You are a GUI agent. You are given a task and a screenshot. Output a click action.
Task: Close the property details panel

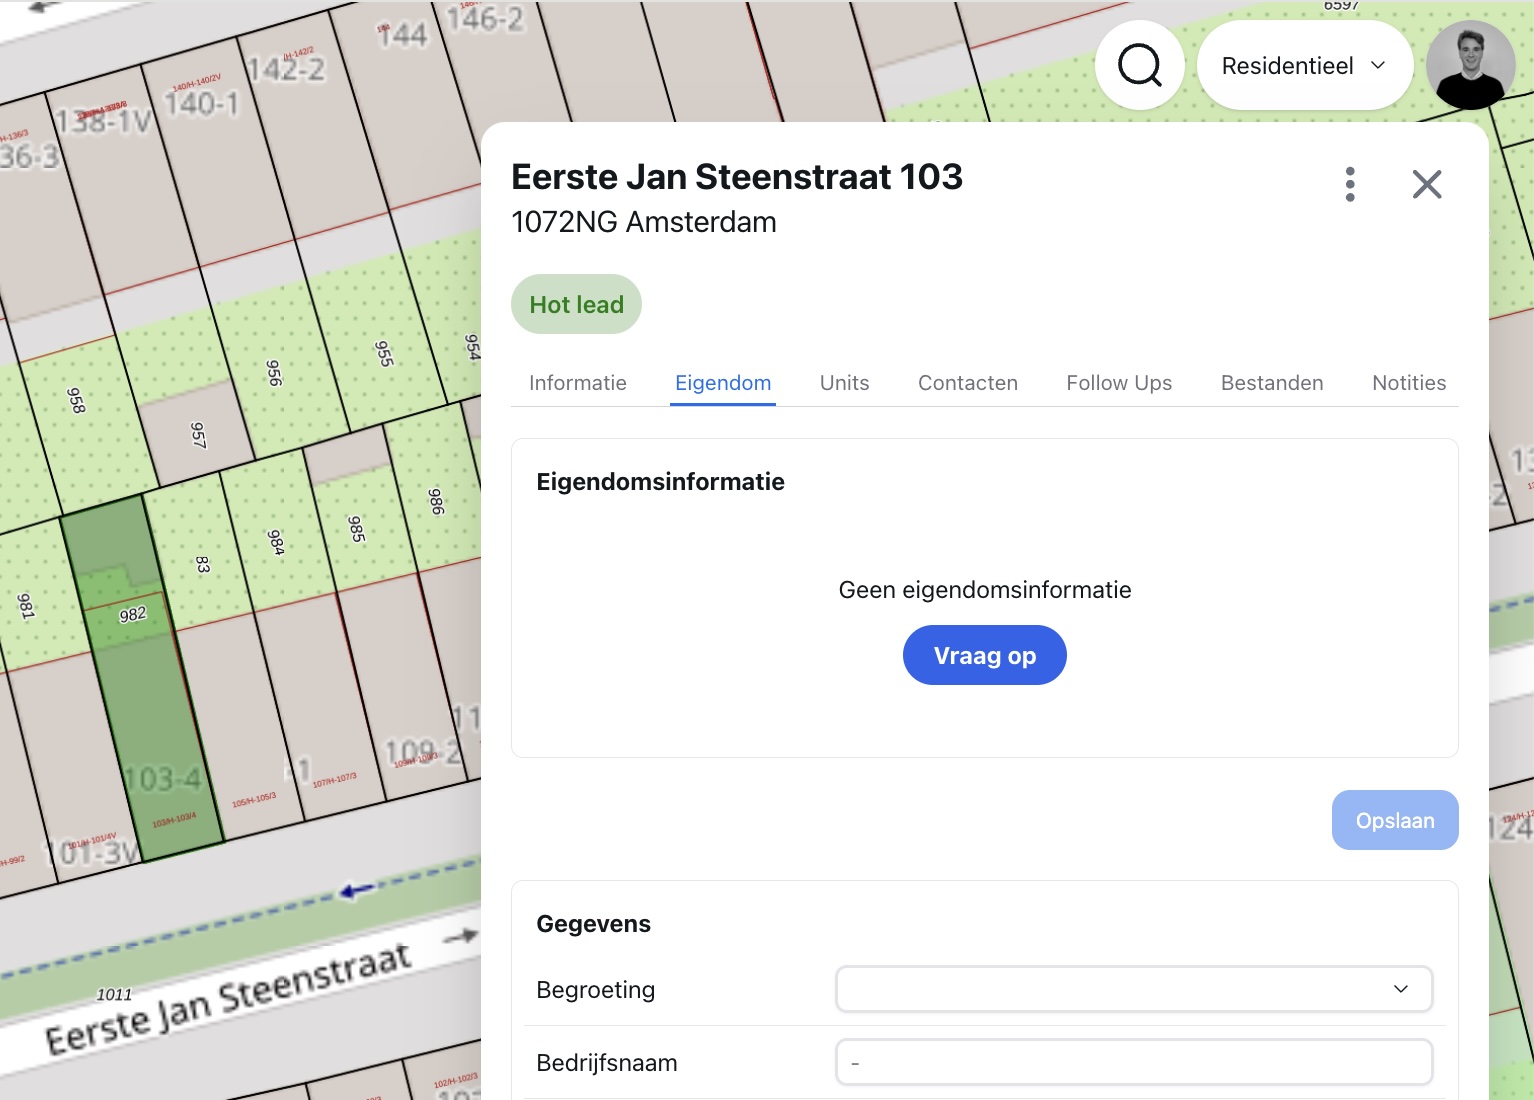coord(1427,184)
